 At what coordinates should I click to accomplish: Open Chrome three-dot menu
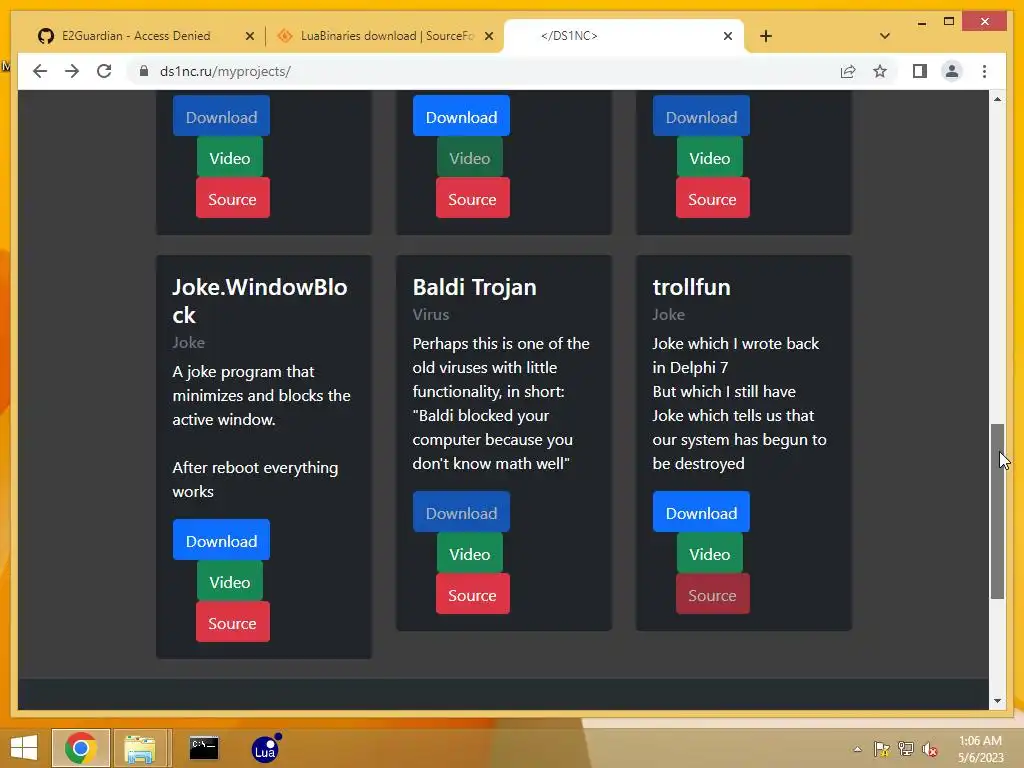(x=984, y=71)
